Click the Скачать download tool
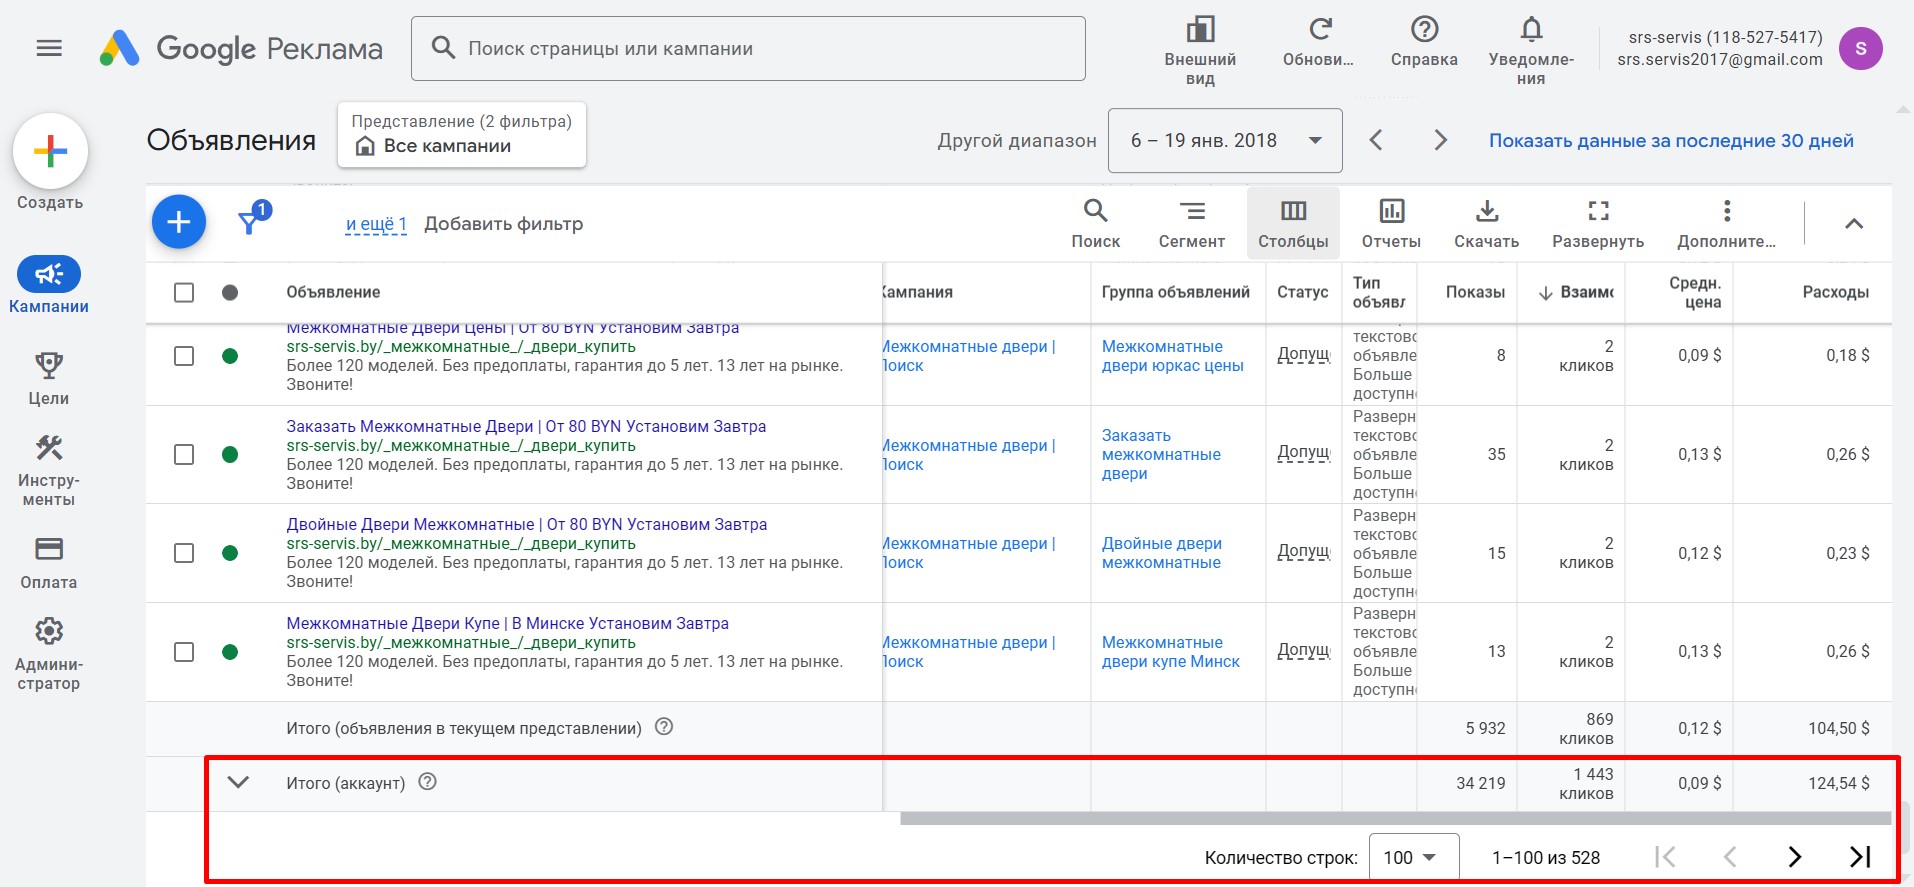 click(1486, 223)
